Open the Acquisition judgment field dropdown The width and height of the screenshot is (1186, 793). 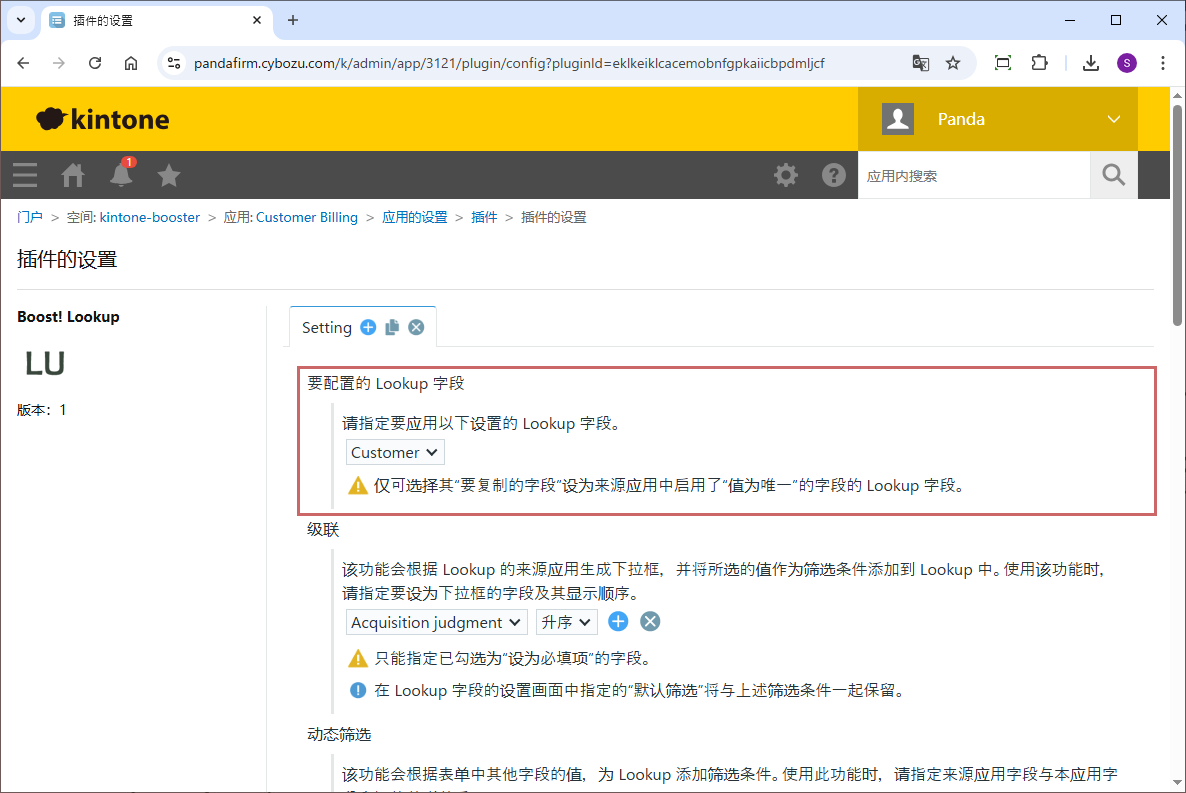pos(436,622)
